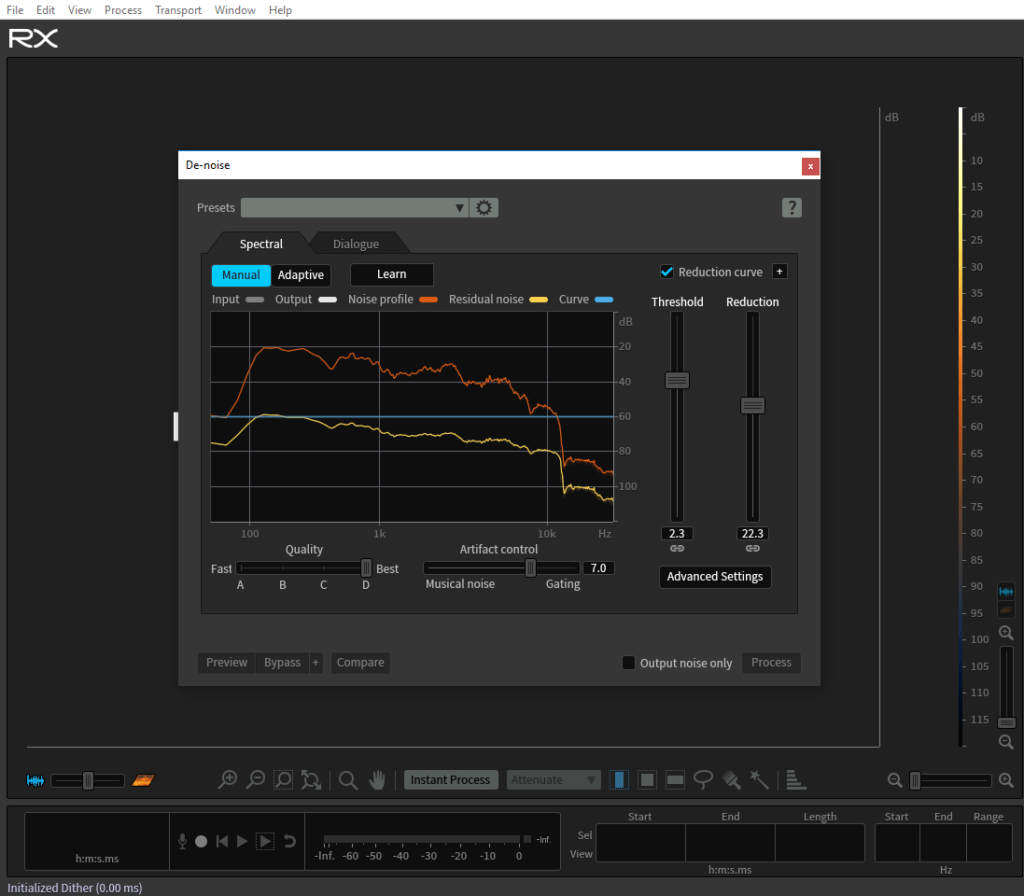Switch to the Dialogue tab

(355, 244)
